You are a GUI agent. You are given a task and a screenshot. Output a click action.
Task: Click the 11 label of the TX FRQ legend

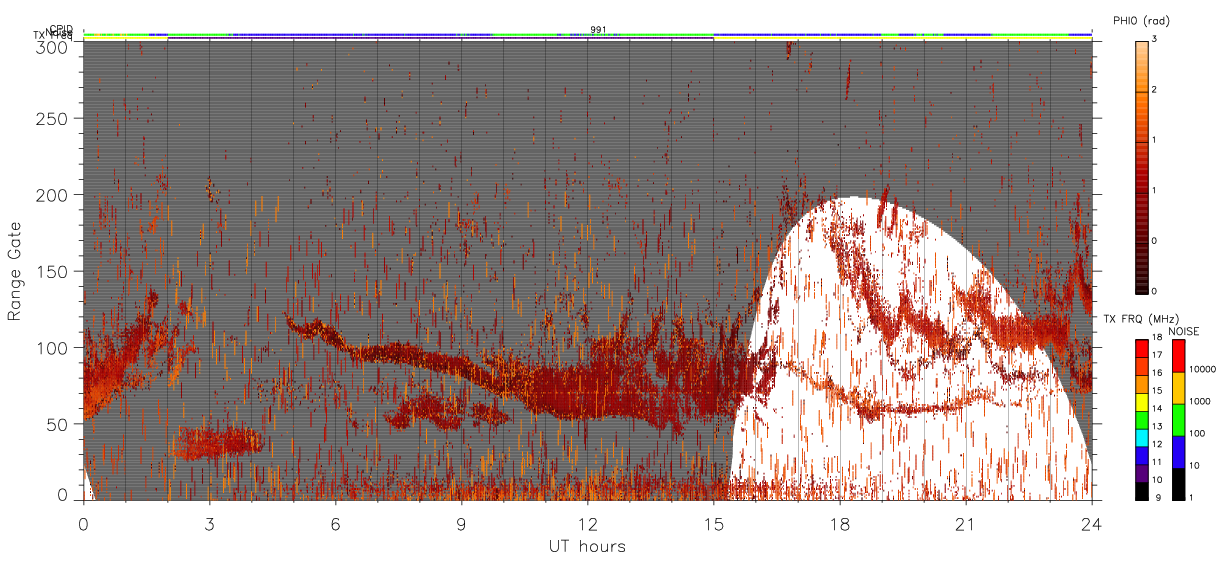[x=1158, y=462]
